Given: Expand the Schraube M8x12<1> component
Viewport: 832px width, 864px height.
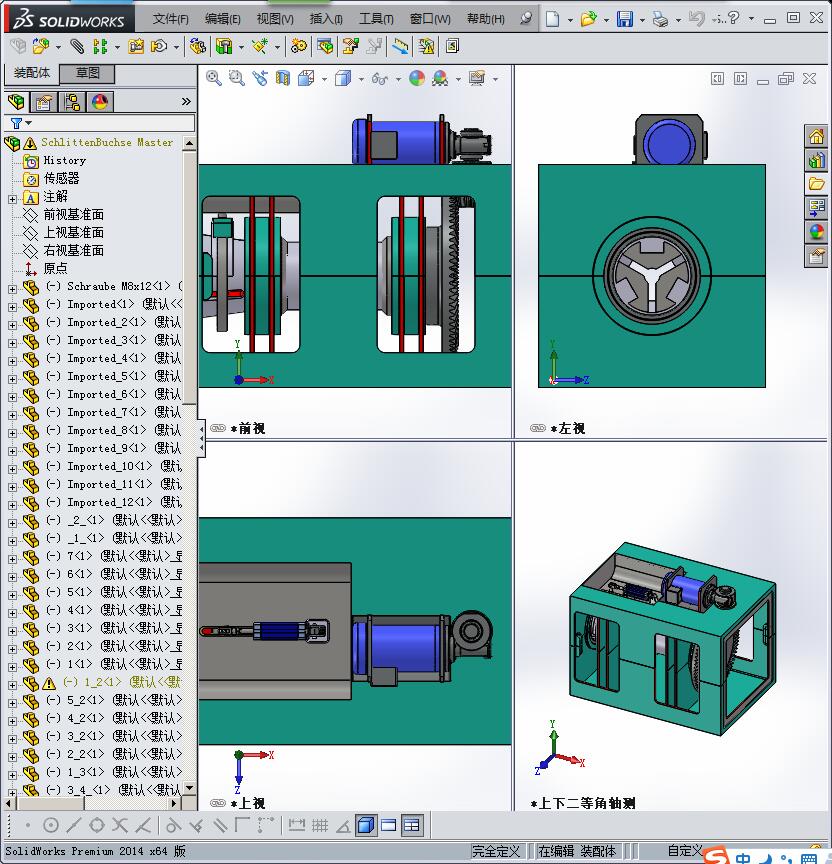Looking at the screenshot, I should (x=12, y=289).
